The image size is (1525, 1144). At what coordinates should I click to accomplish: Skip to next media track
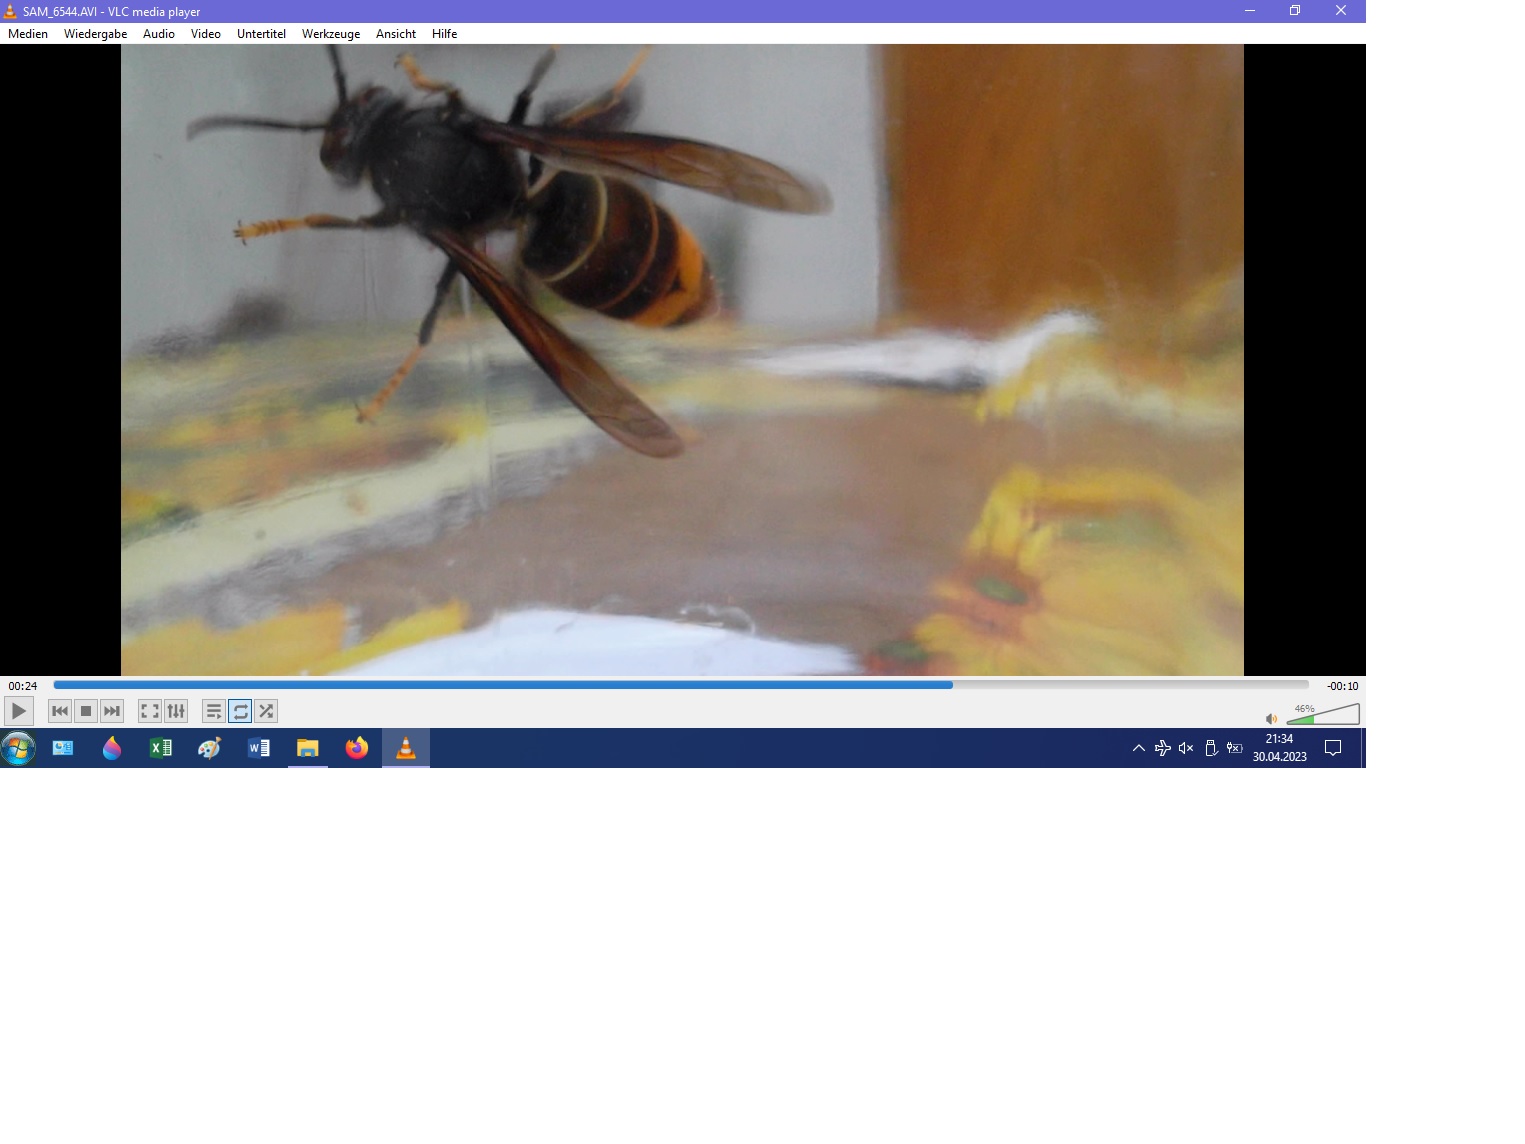point(112,711)
